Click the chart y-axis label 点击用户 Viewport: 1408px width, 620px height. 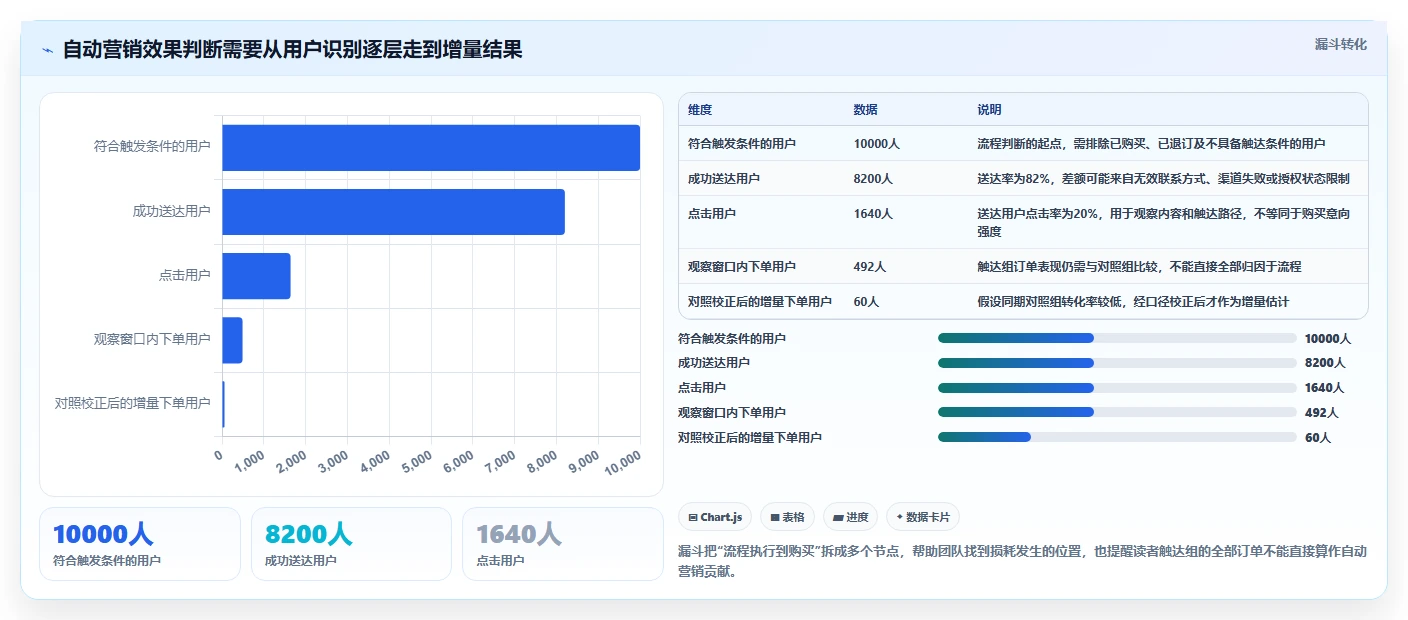184,275
